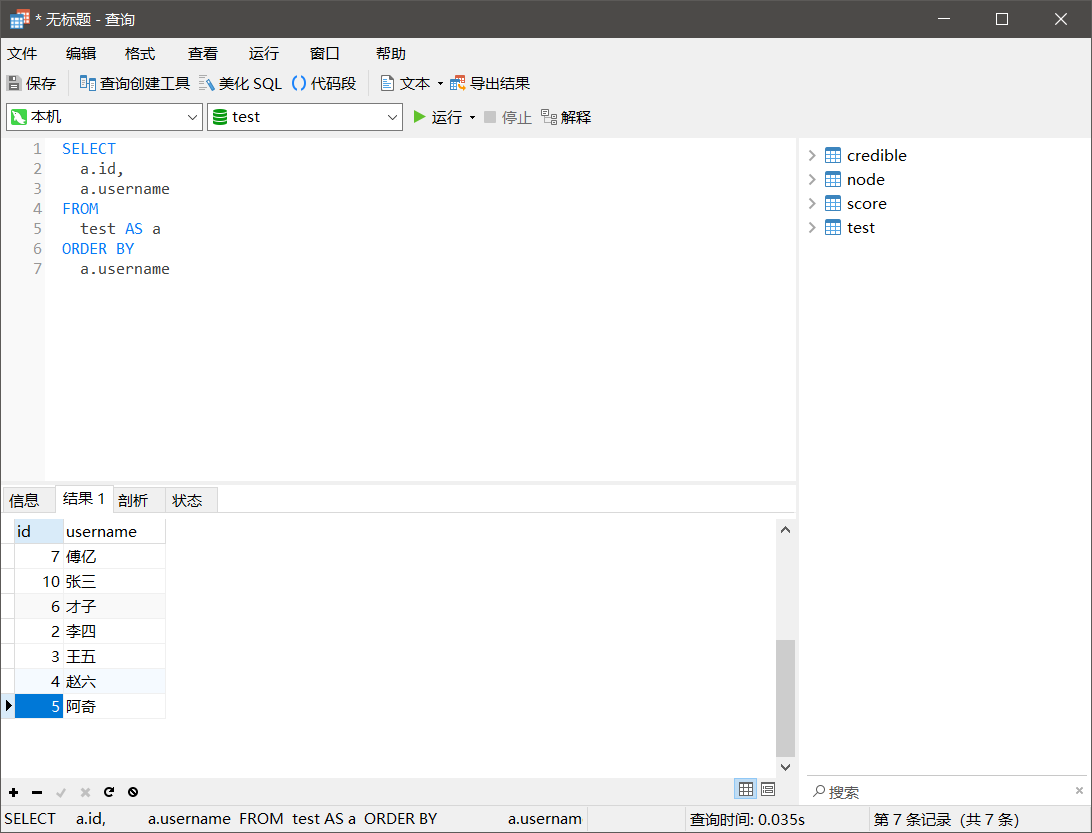The width and height of the screenshot is (1092, 833).
Task: Click the Explain (解释) query icon
Action: 549,117
